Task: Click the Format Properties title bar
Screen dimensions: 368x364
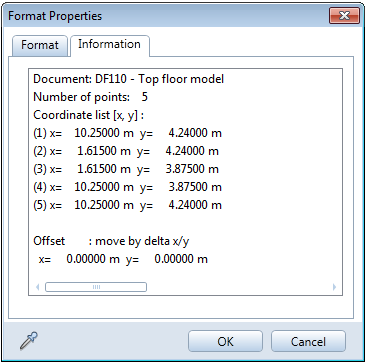Action: [167, 16]
